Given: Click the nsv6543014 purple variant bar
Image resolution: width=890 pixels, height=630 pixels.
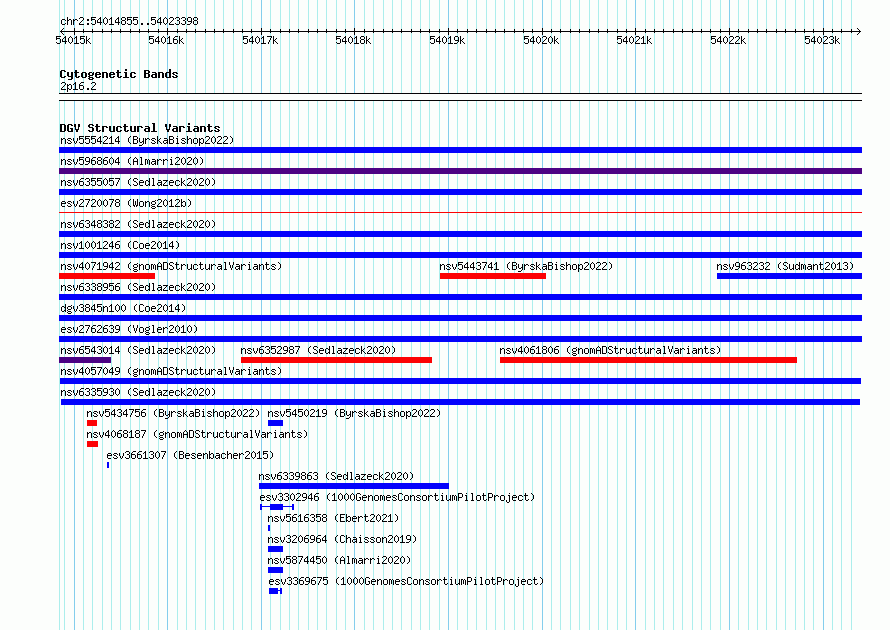Looking at the screenshot, I should point(85,360).
